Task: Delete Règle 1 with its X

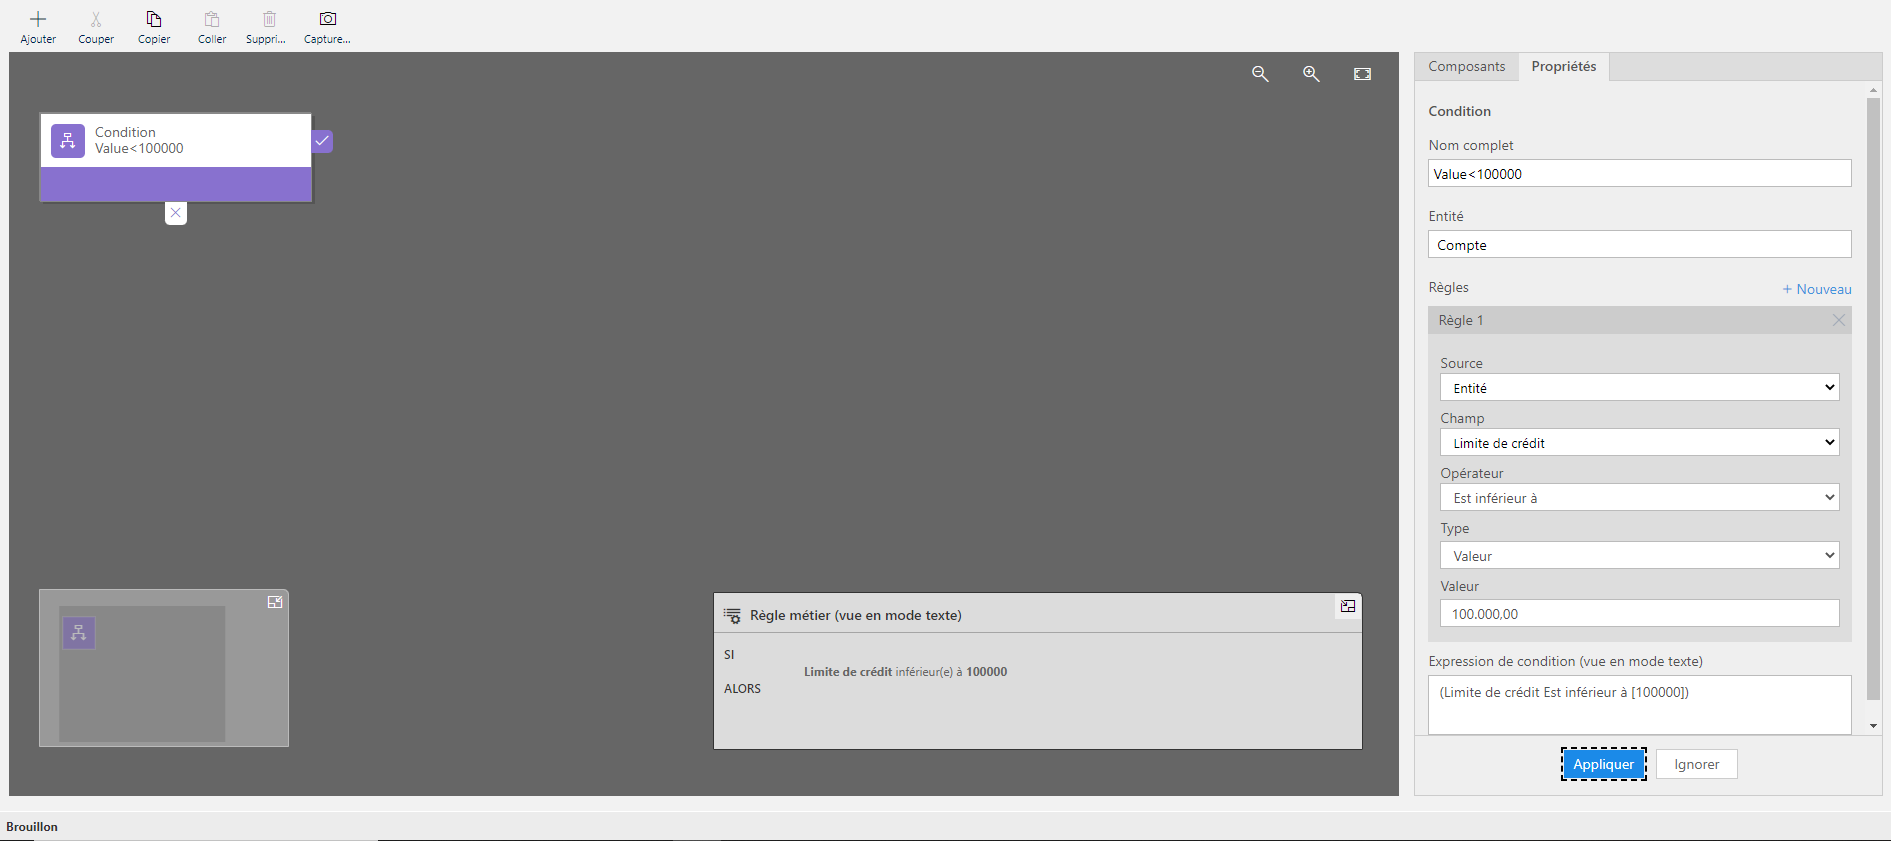Action: [1838, 320]
